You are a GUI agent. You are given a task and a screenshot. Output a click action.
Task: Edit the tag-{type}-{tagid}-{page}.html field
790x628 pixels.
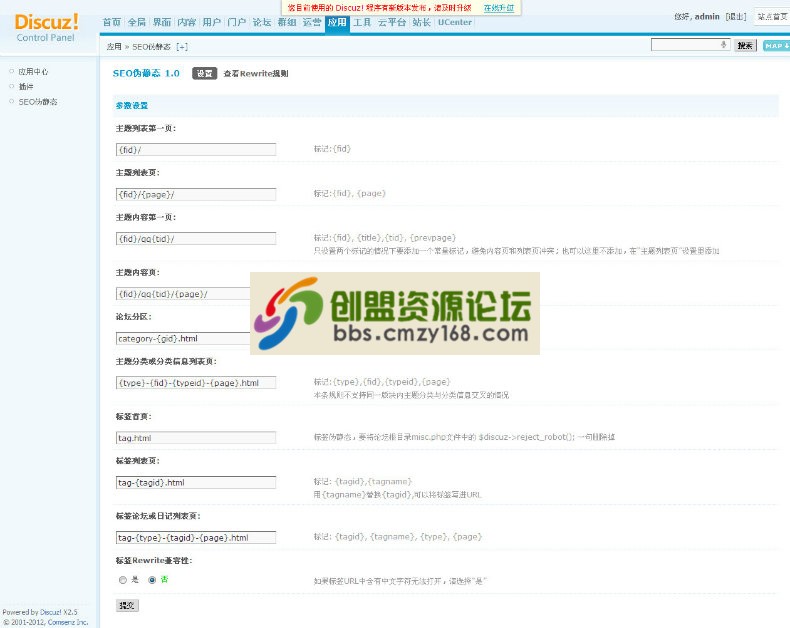(x=196, y=537)
